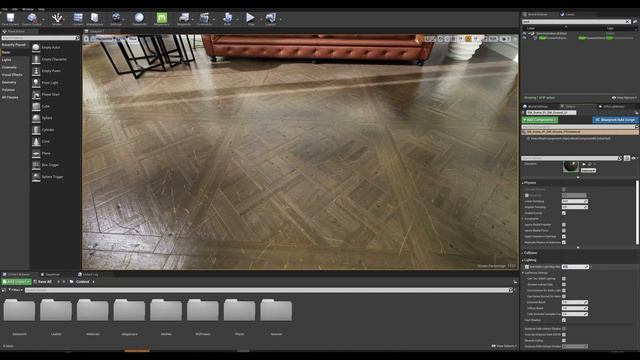Screen dimensions: 640x360
Task: Click the Cinematics toolbar icon
Action: pos(204,19)
